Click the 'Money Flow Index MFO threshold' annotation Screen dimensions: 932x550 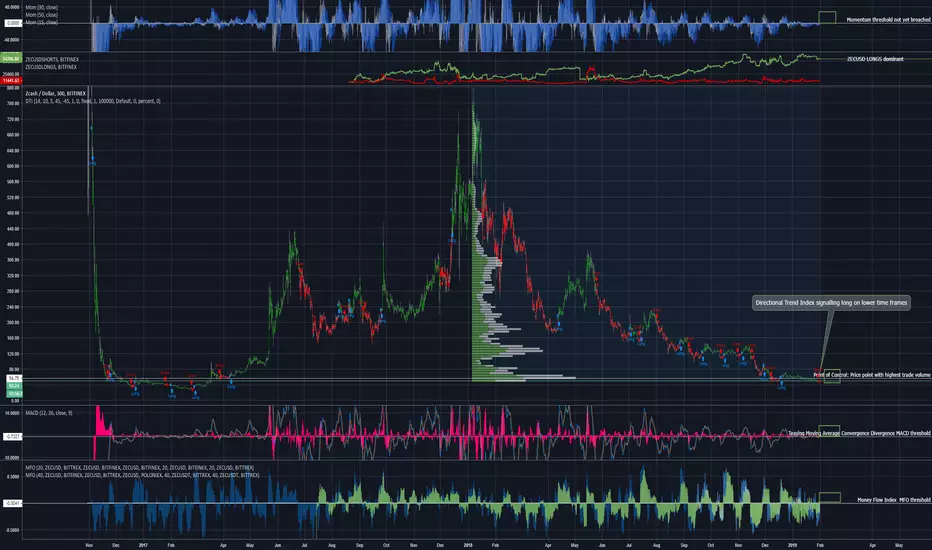(x=893, y=500)
